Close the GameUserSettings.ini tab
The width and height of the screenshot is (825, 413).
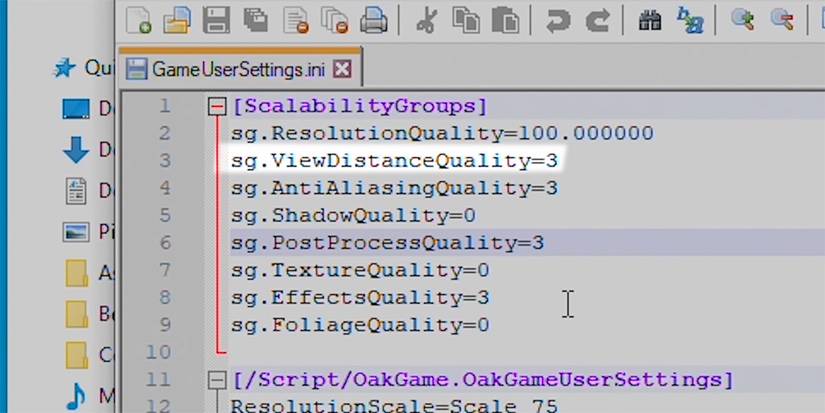tap(342, 69)
